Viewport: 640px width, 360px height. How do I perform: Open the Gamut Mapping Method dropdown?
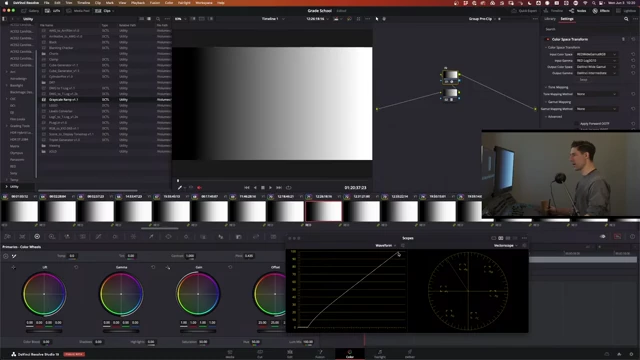tap(596, 109)
